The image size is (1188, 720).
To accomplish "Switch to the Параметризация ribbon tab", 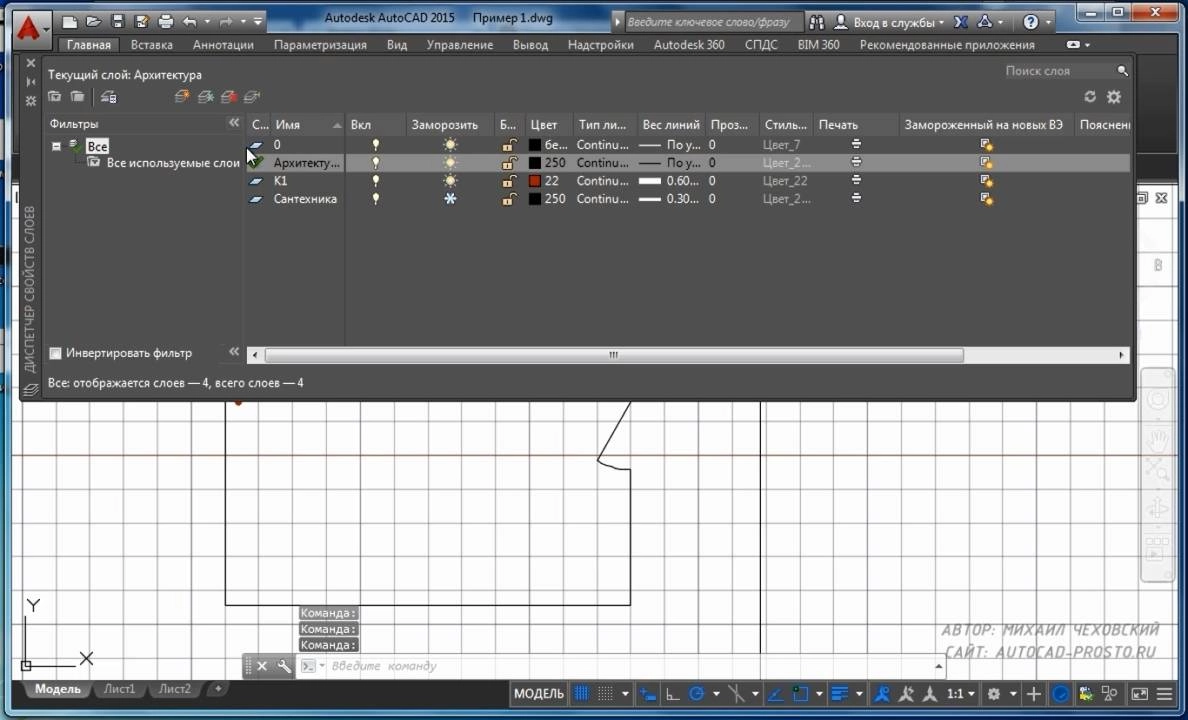I will coord(320,45).
